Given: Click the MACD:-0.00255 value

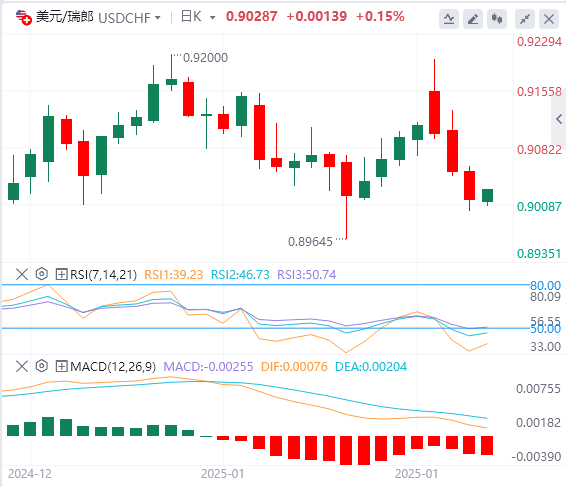Looking at the screenshot, I should [x=208, y=367].
